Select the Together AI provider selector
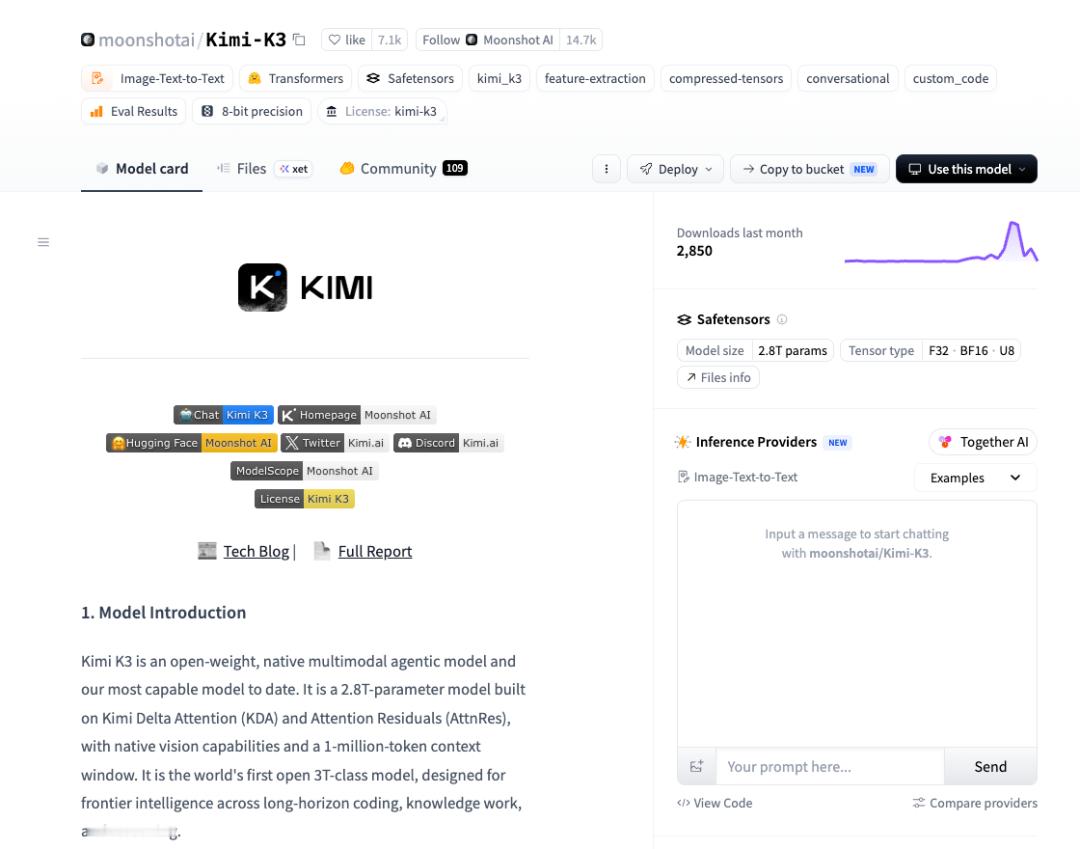The width and height of the screenshot is (1080, 849). (983, 442)
